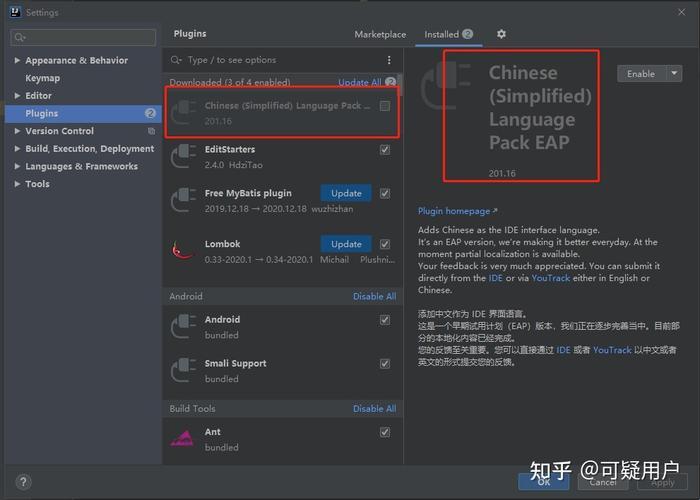Enable Chinese Language Pack checkbox
Screen dimensions: 700x500
[x=384, y=106]
